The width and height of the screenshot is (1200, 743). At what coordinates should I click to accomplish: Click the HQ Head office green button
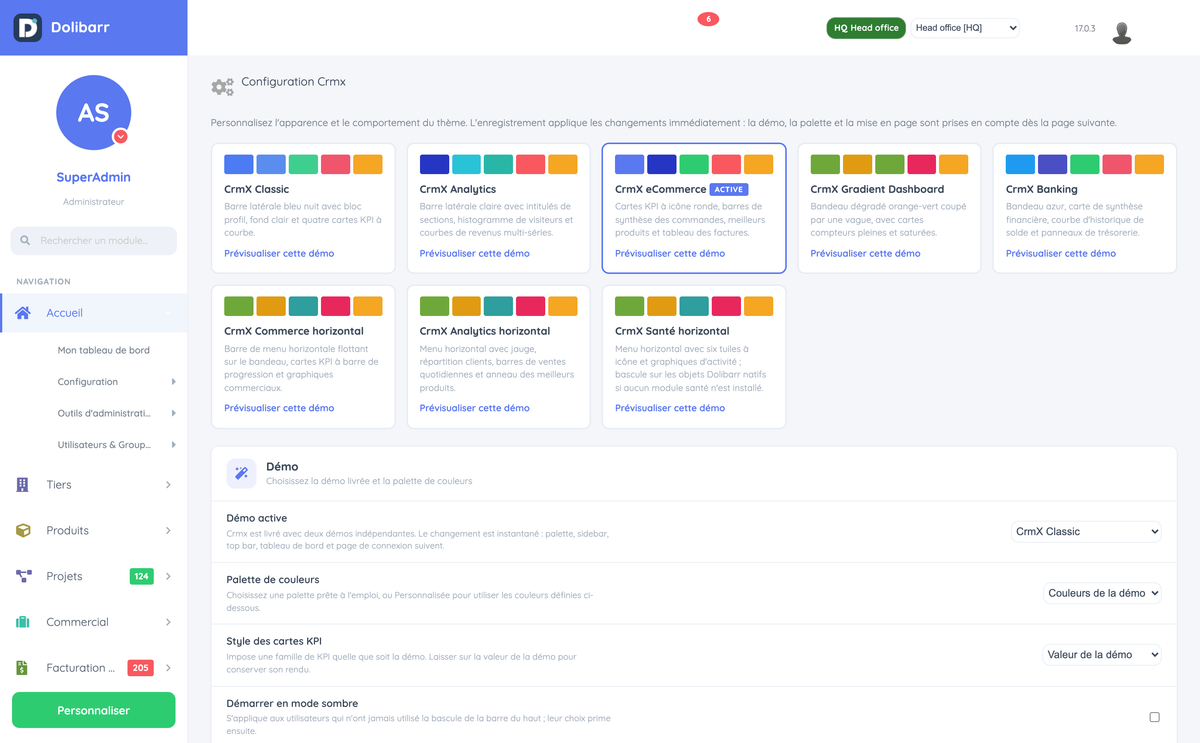866,28
